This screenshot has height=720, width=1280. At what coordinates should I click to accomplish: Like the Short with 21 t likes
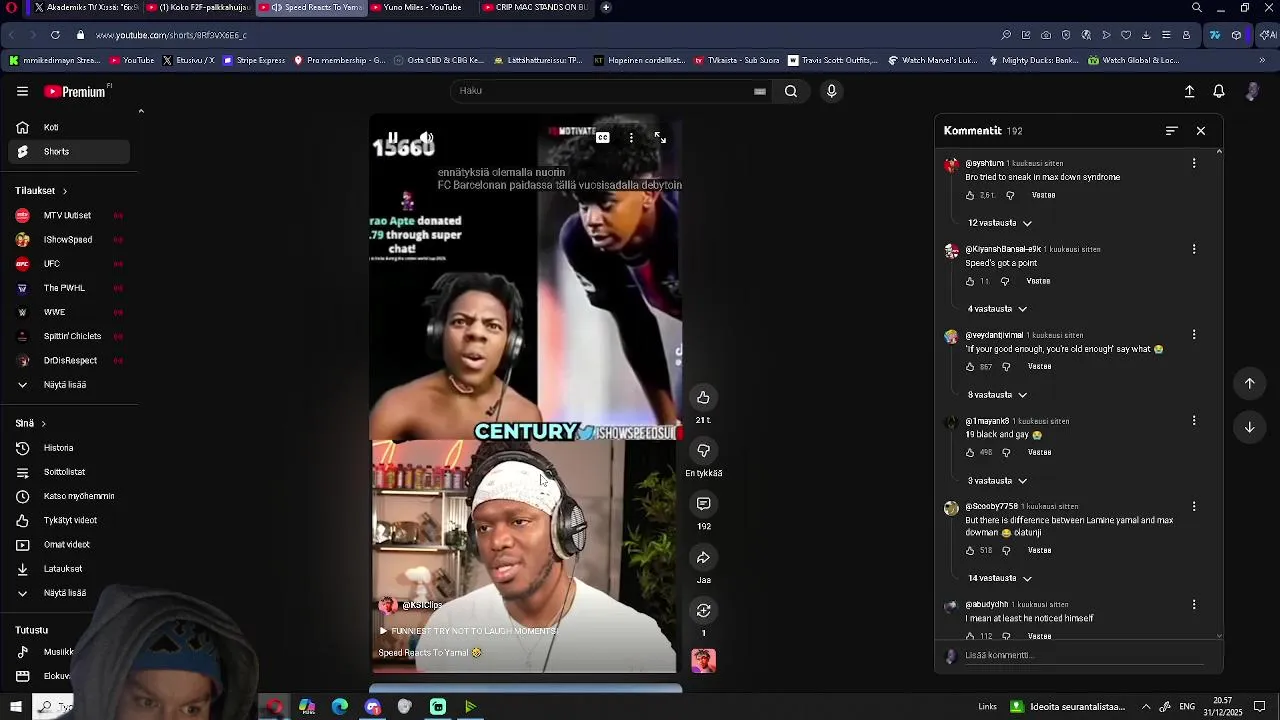(x=703, y=398)
